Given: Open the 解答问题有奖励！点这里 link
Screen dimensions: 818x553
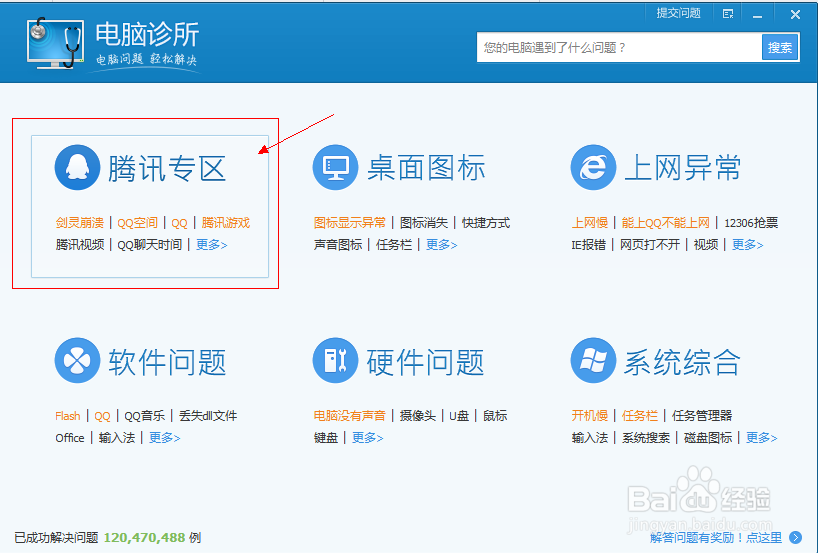Looking at the screenshot, I should [716, 537].
